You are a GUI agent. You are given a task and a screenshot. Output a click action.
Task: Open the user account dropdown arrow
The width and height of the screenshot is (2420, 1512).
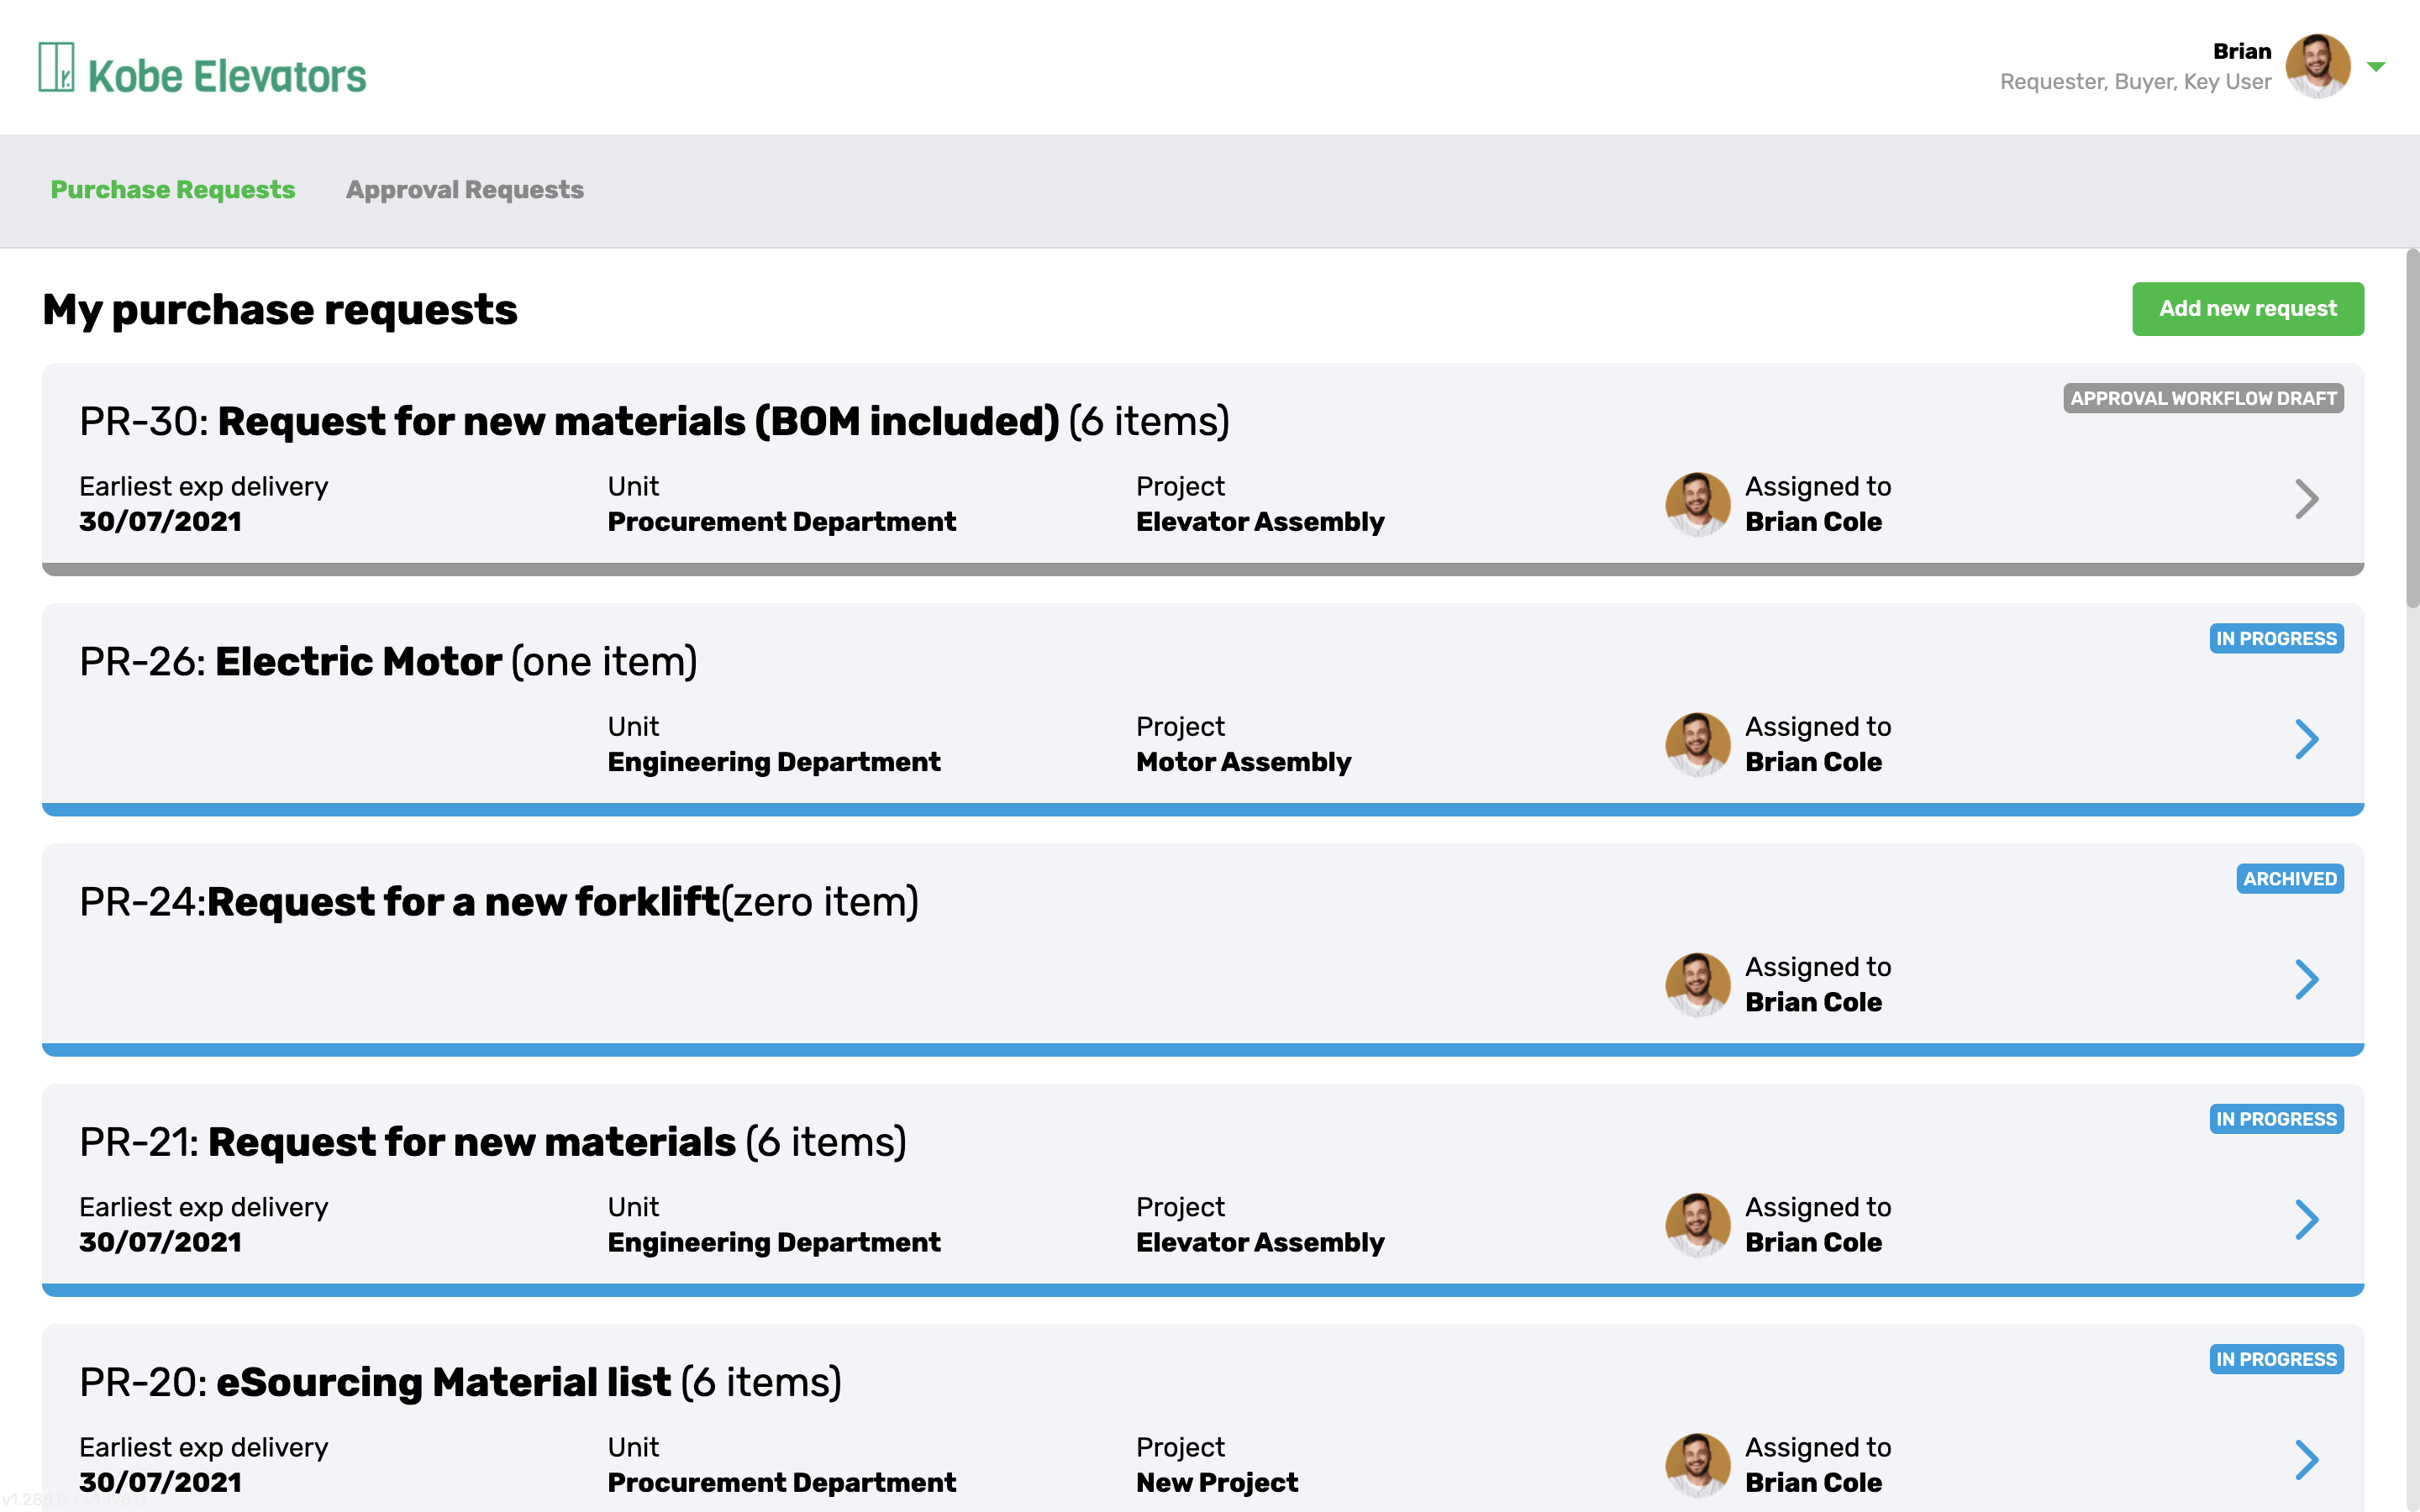(2376, 66)
